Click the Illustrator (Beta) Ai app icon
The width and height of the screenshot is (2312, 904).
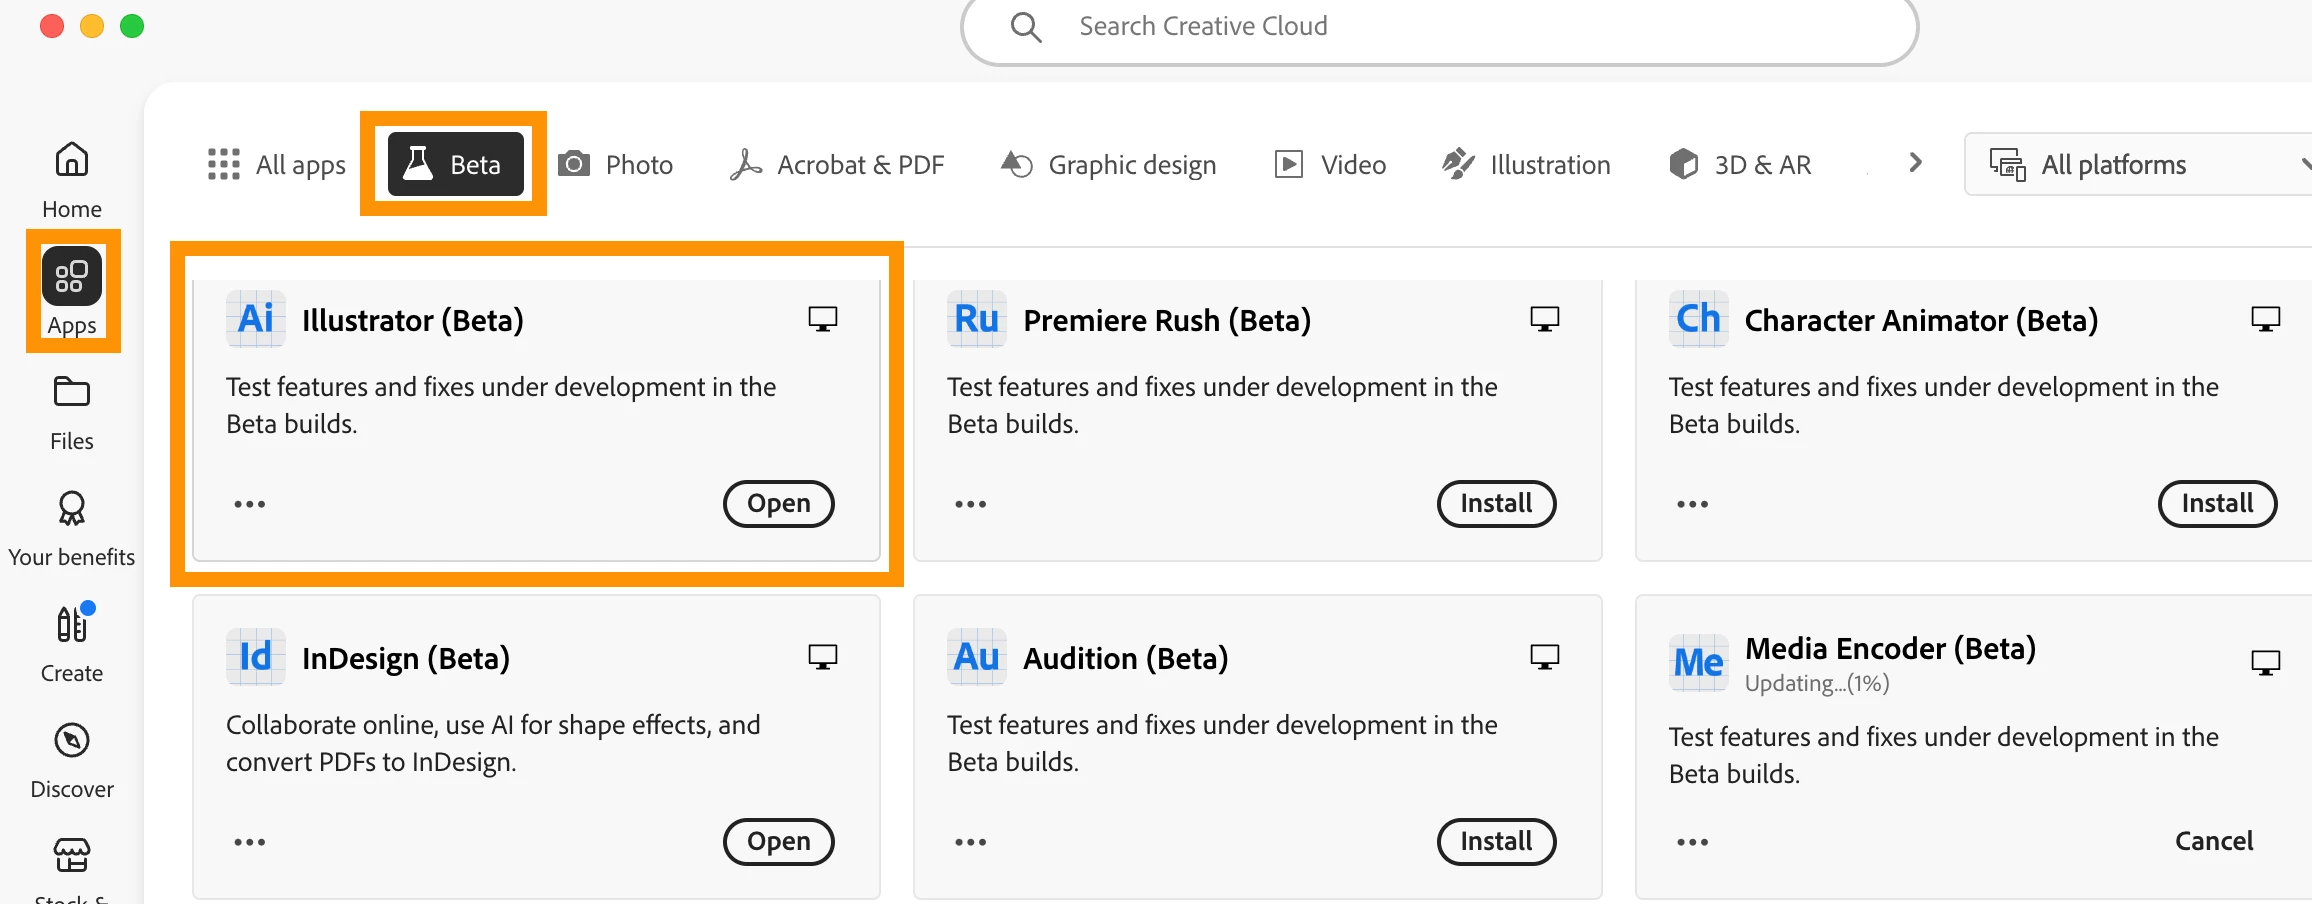pyautogui.click(x=256, y=319)
